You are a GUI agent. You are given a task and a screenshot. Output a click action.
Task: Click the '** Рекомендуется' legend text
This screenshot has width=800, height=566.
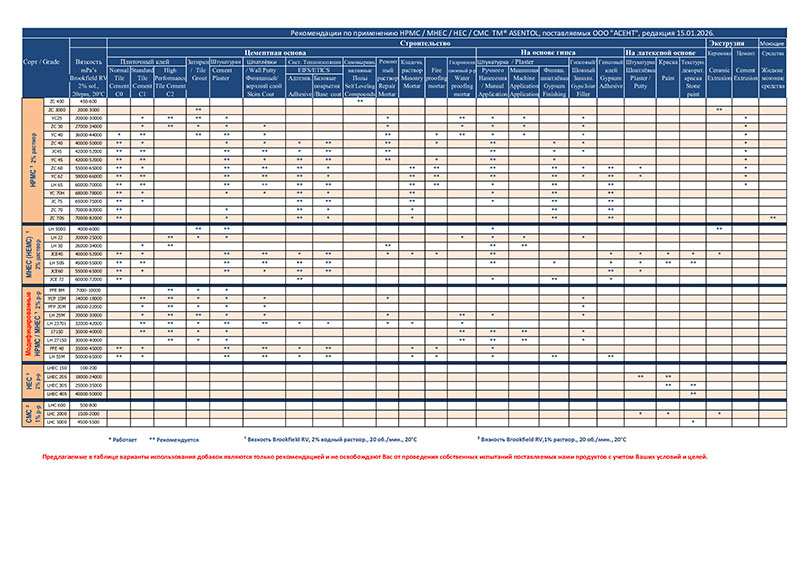[x=174, y=439]
